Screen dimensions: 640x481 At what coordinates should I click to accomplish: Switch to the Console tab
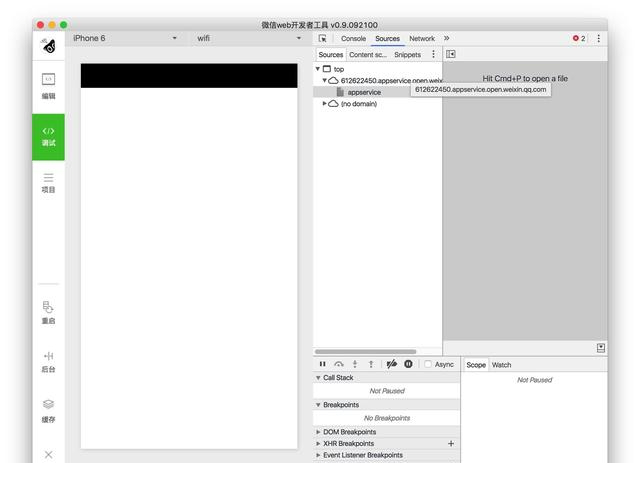[x=353, y=38]
